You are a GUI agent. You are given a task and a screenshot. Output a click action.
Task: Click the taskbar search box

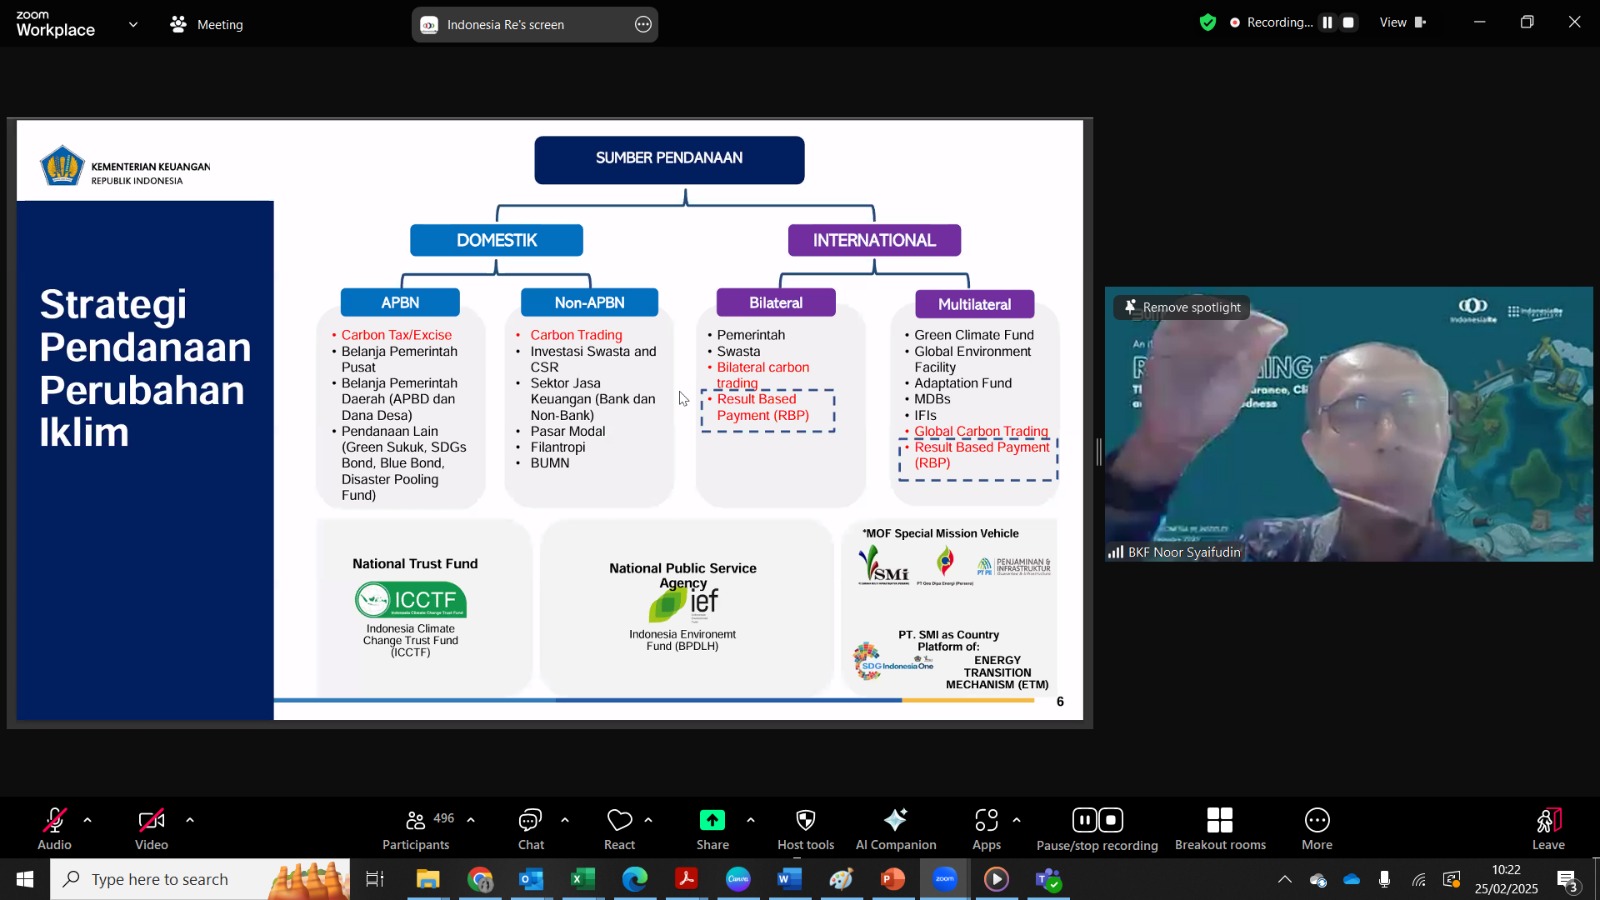tap(200, 879)
